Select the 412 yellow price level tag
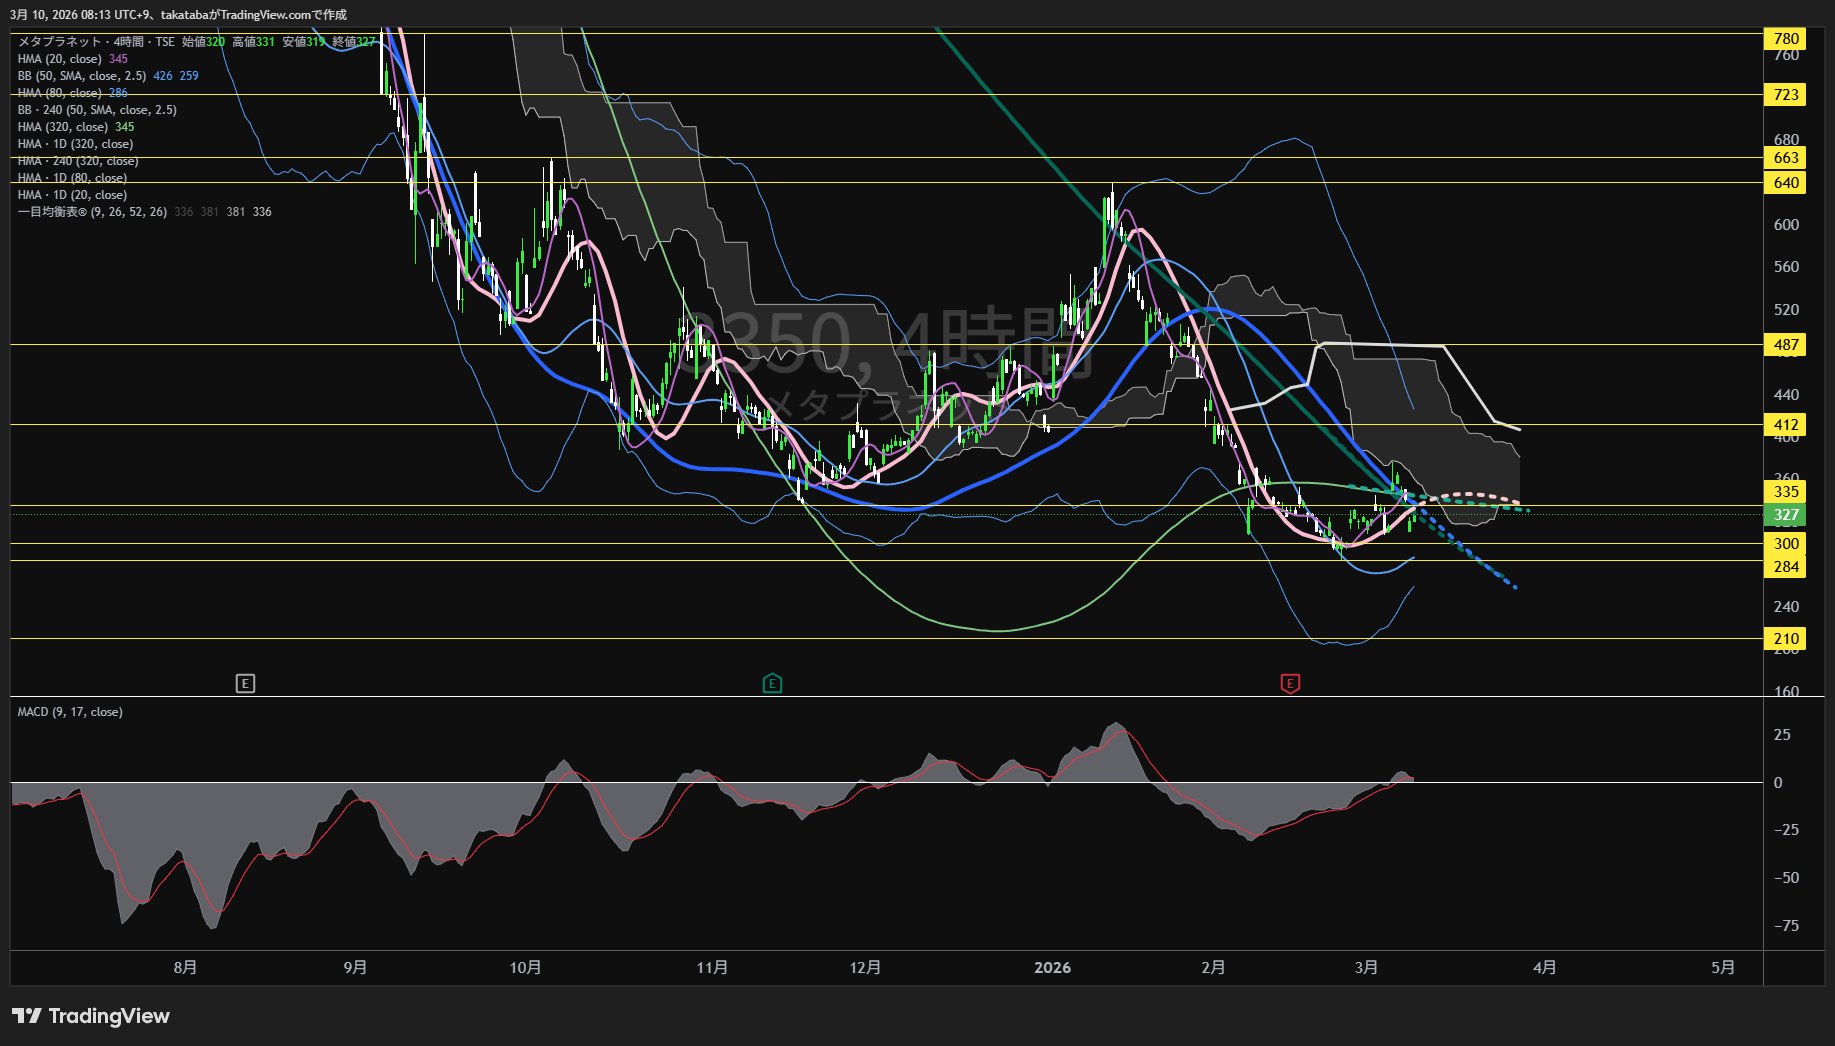Image resolution: width=1835 pixels, height=1046 pixels. [x=1786, y=425]
